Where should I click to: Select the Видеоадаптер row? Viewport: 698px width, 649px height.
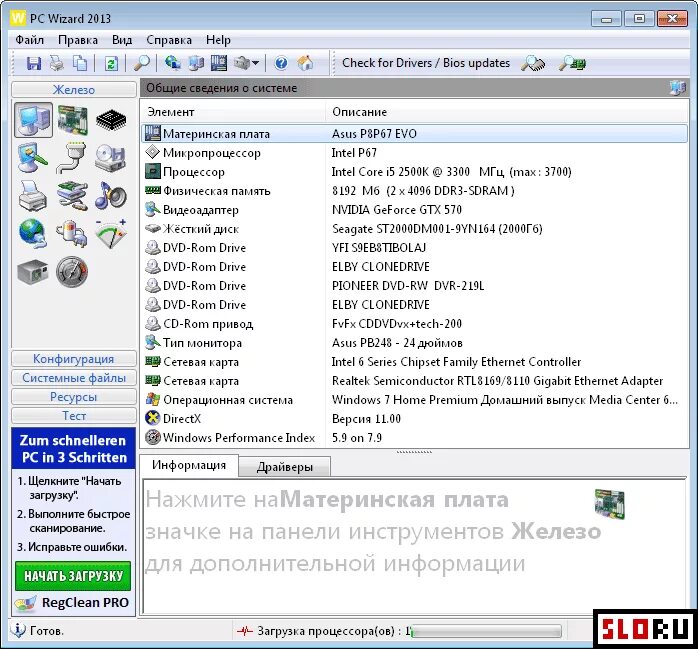(414, 210)
